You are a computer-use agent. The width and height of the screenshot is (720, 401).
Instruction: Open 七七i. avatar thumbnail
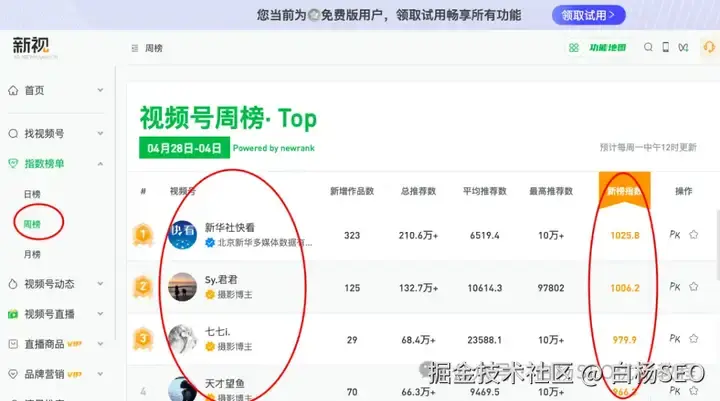click(182, 339)
